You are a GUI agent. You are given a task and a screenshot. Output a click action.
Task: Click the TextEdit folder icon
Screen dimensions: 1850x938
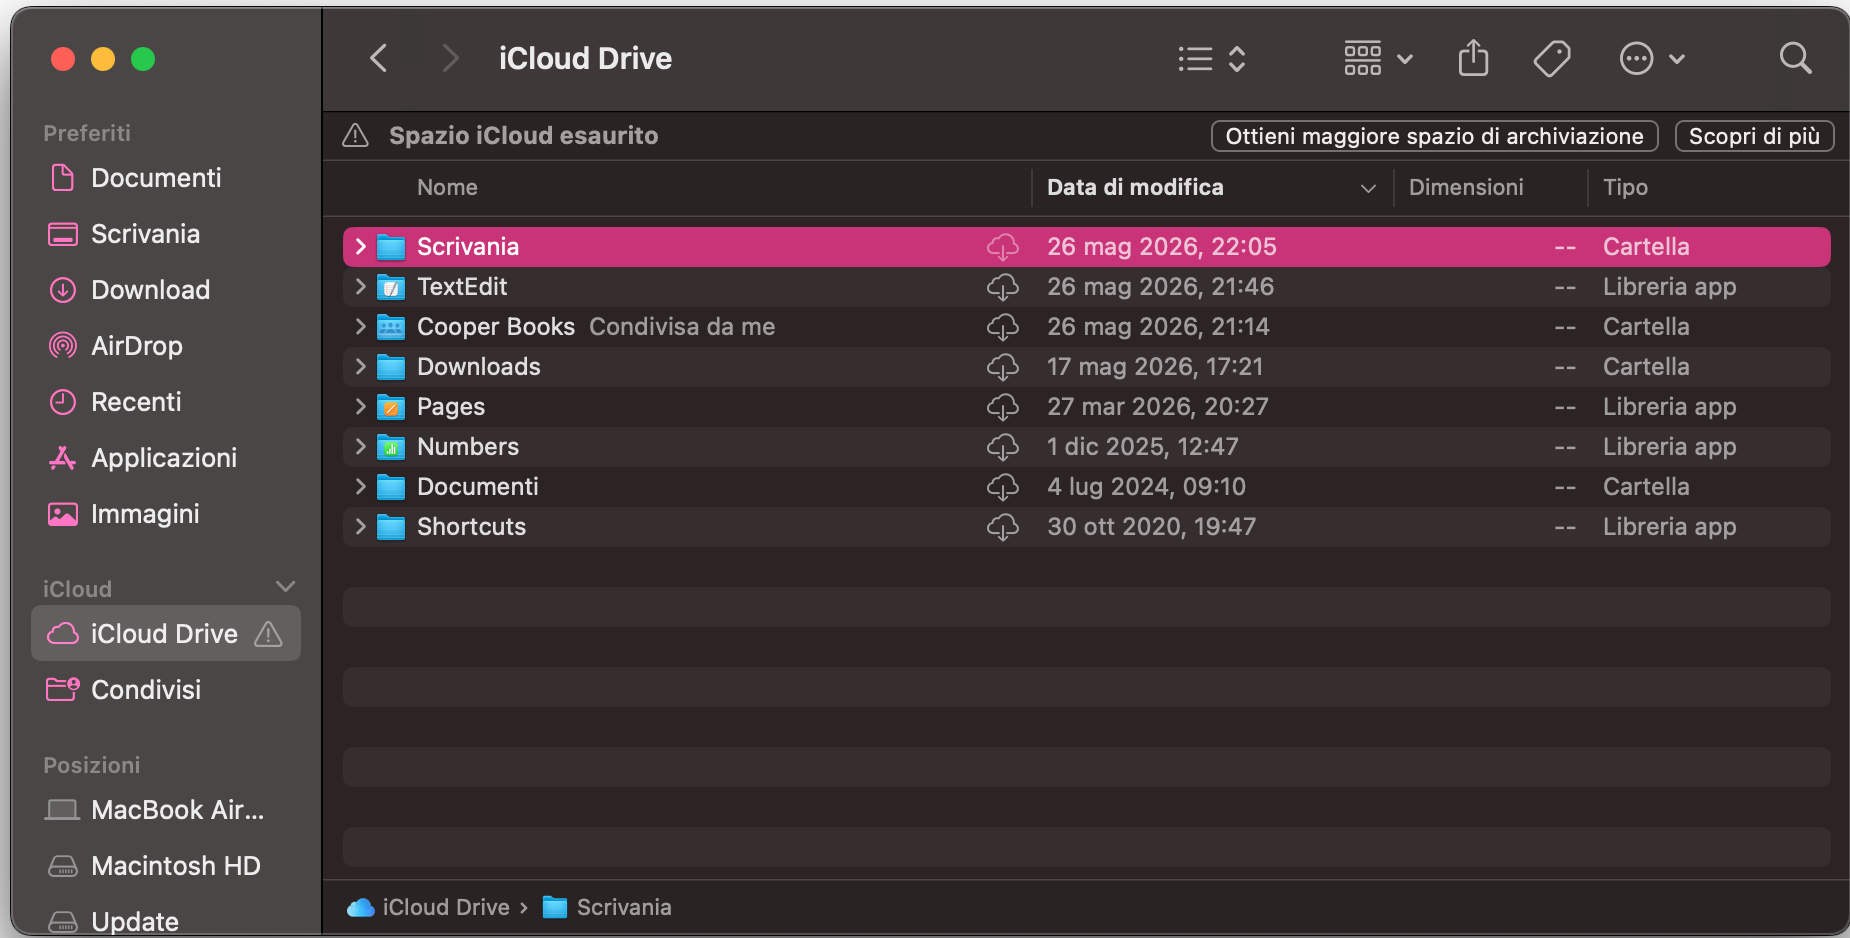point(391,287)
